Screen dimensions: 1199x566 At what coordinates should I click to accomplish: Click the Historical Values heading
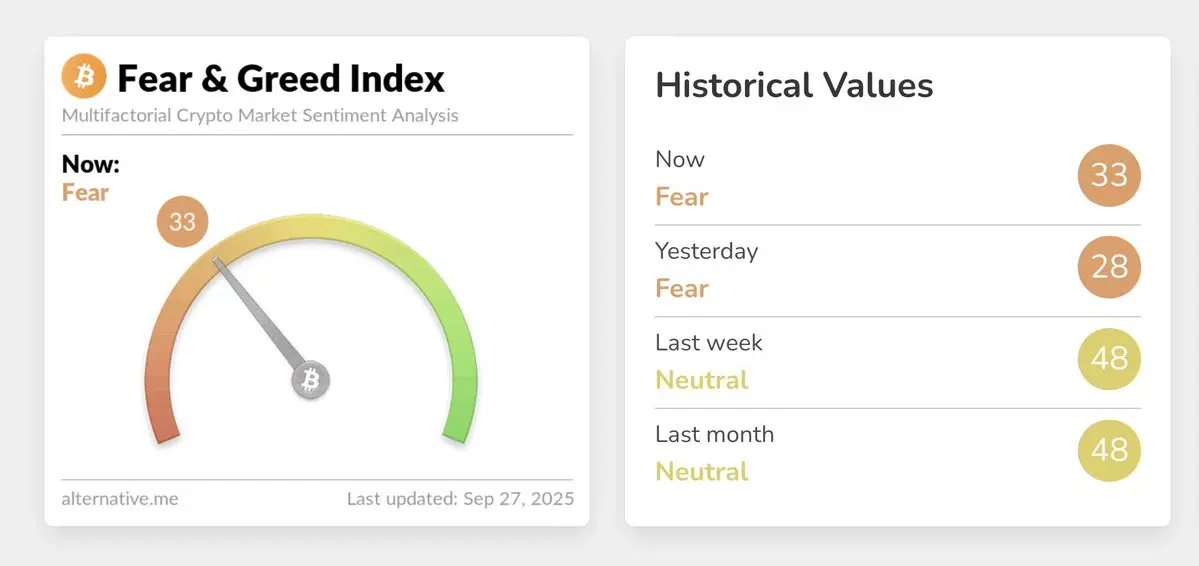pos(794,85)
